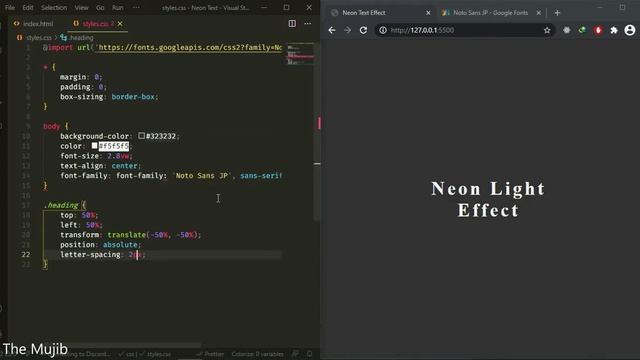Go forward in the browser
The image size is (640, 360).
[347, 30]
